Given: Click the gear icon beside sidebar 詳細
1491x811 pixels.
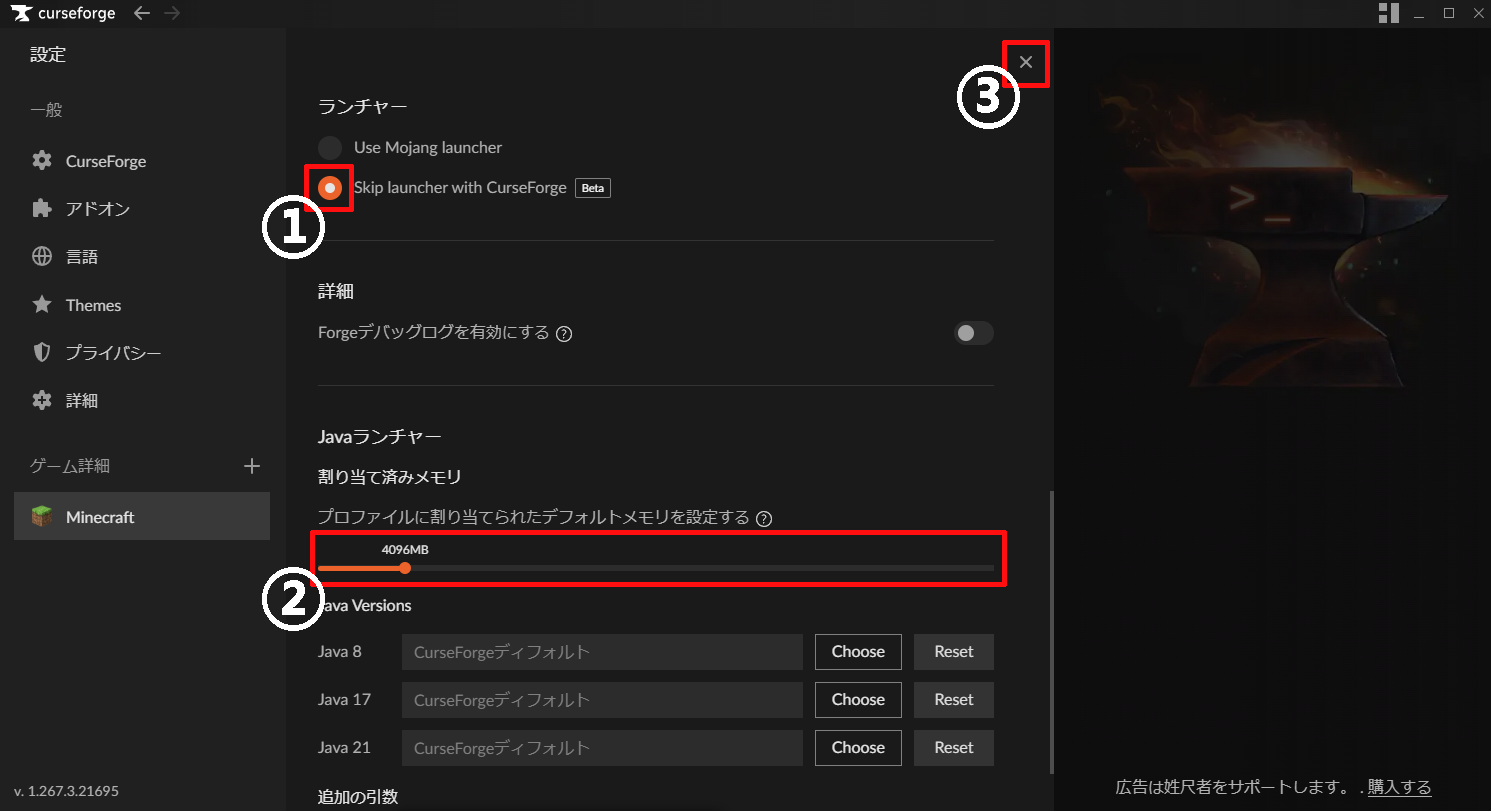Looking at the screenshot, I should point(42,401).
